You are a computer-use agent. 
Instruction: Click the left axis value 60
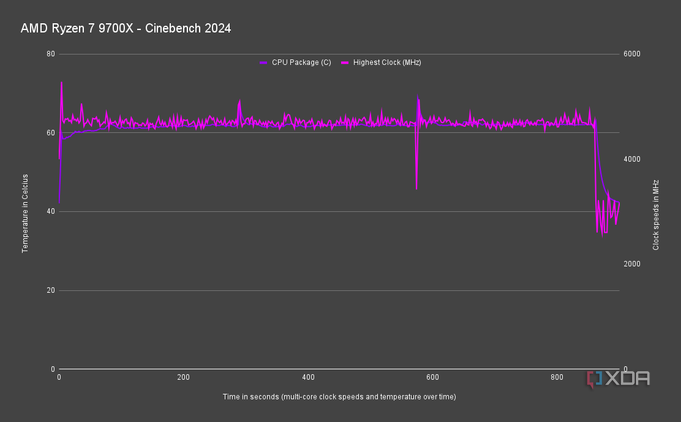coord(51,133)
